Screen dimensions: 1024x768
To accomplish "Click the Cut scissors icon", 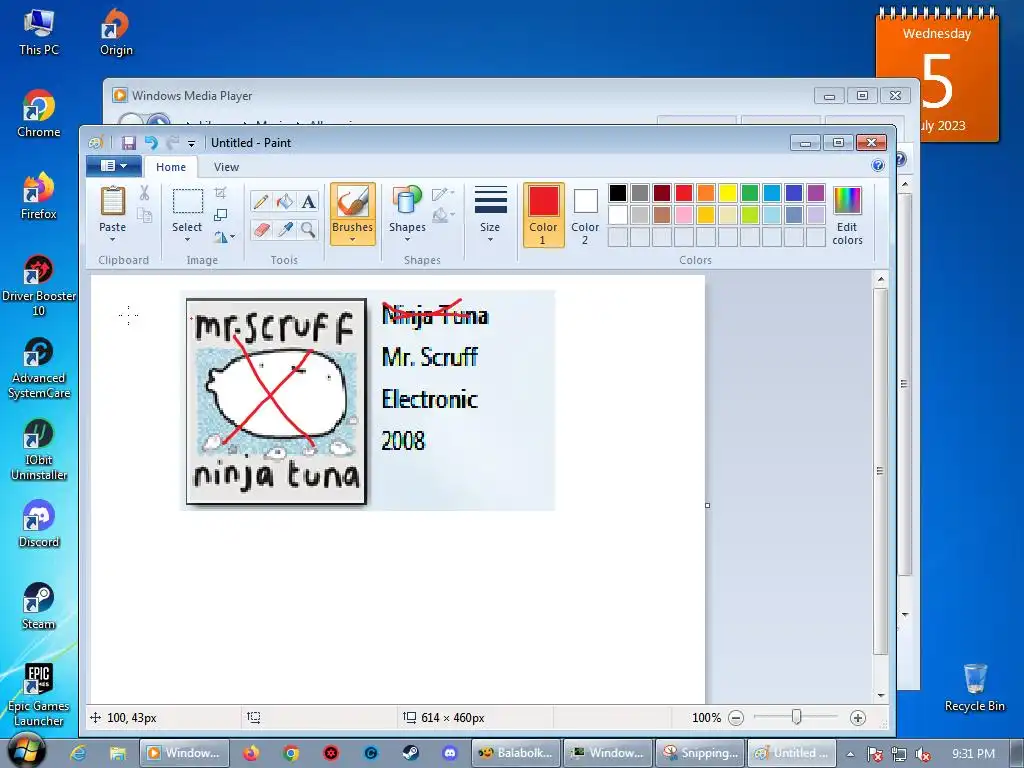I will click(144, 192).
